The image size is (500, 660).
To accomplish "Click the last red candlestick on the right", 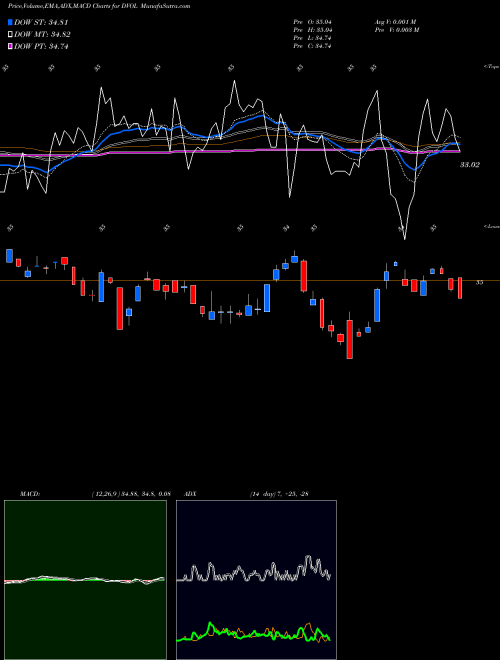I will 460,288.
